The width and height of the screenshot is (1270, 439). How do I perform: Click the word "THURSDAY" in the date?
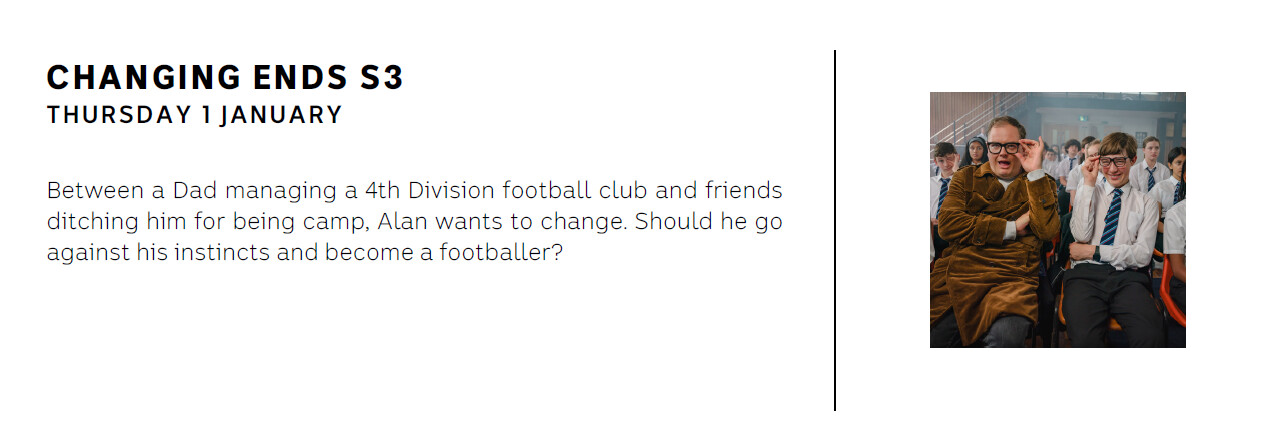click(x=118, y=115)
